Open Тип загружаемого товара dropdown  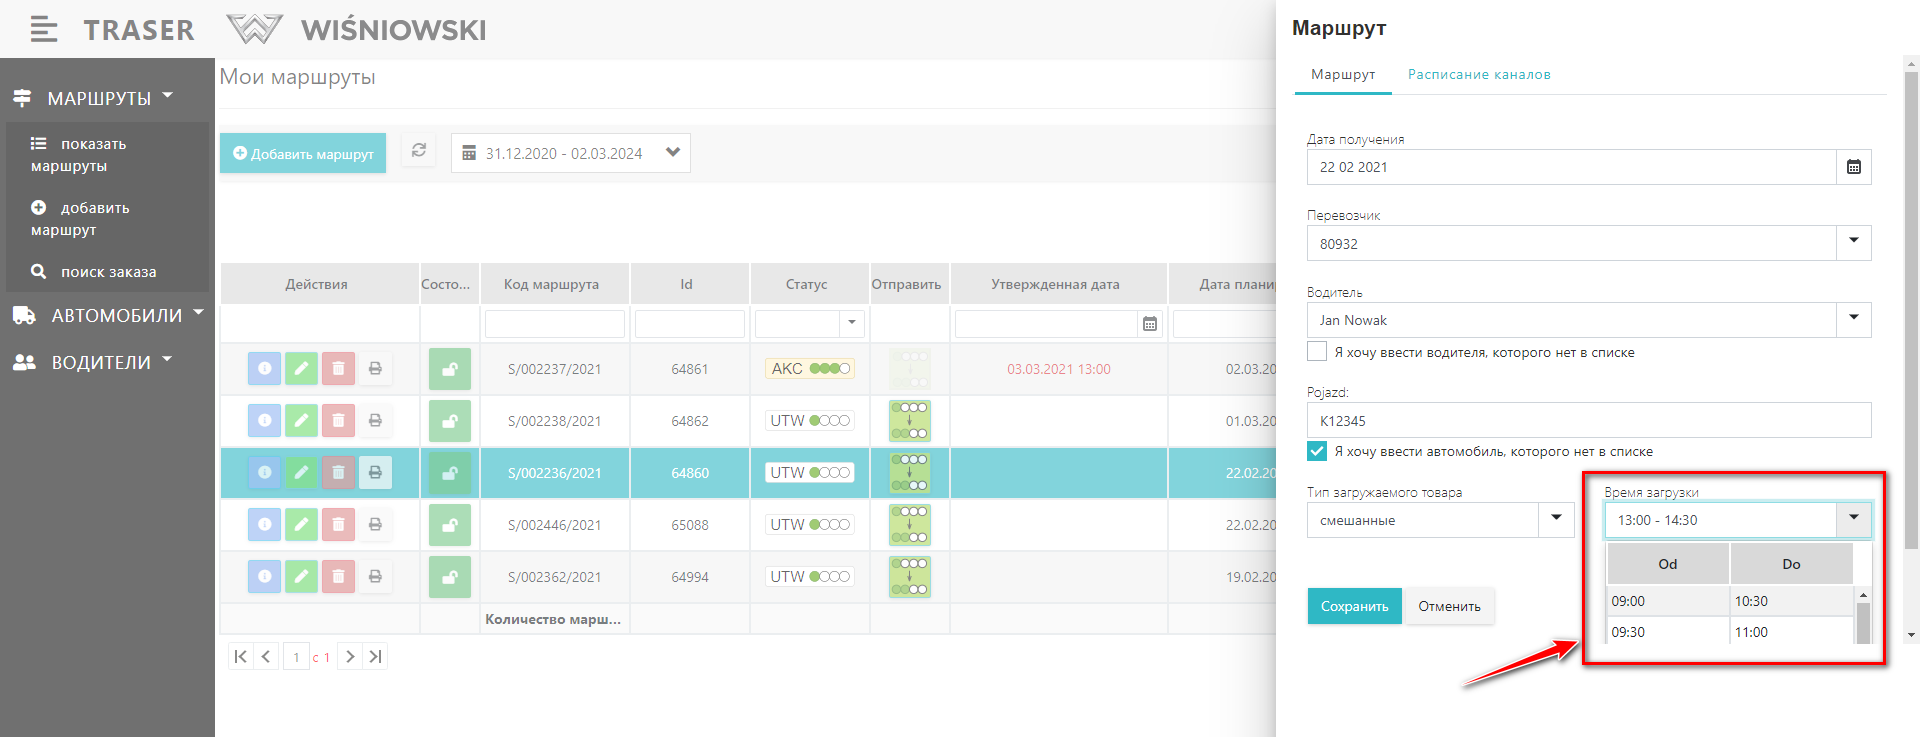(x=1556, y=520)
